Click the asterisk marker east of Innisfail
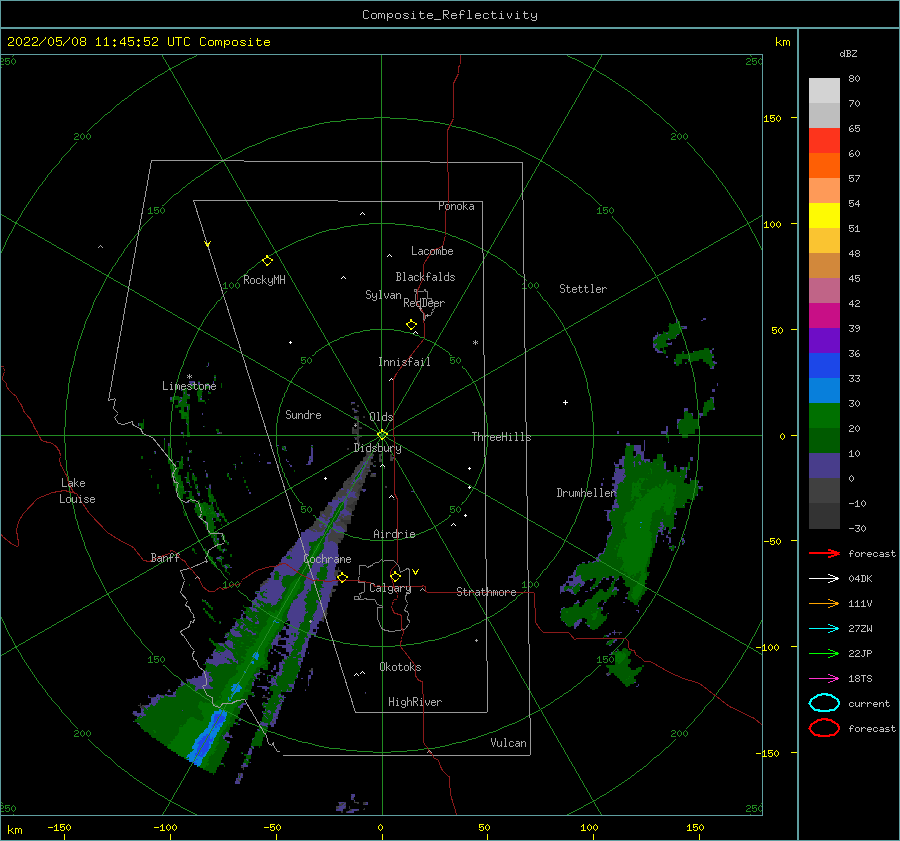 tap(475, 343)
